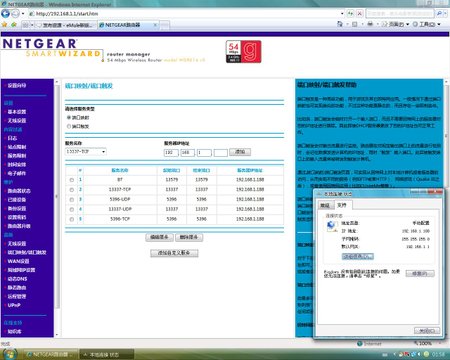
Task: Click the close button at dialog bottom
Action: [427, 331]
